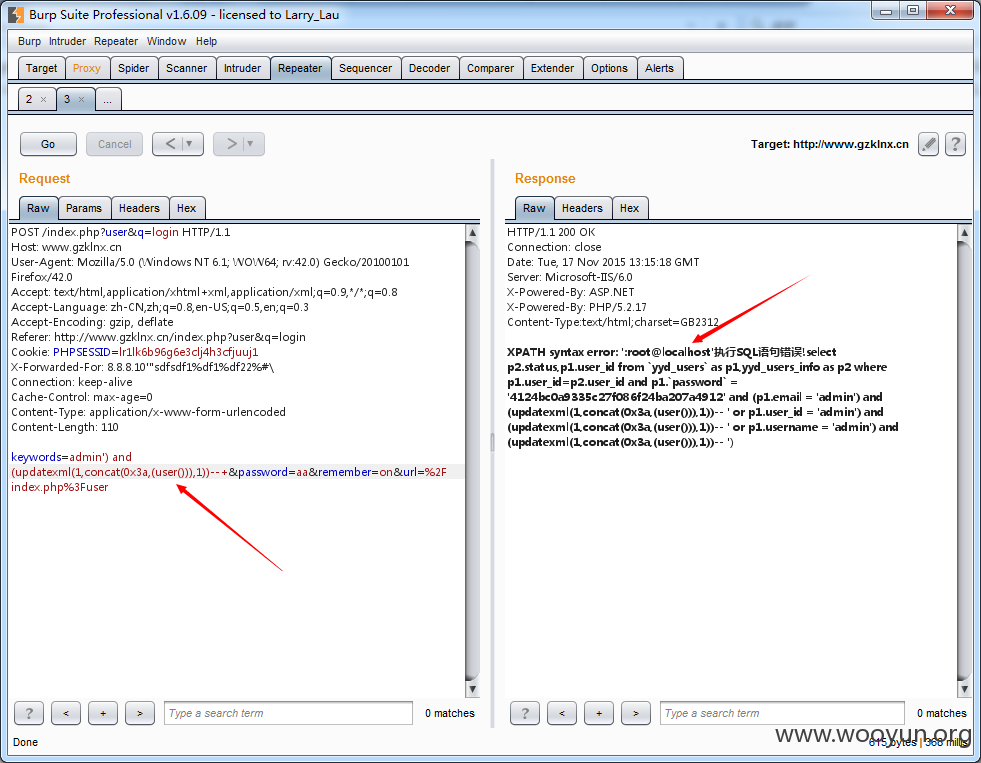
Task: Select response Headers tab
Action: (x=582, y=208)
